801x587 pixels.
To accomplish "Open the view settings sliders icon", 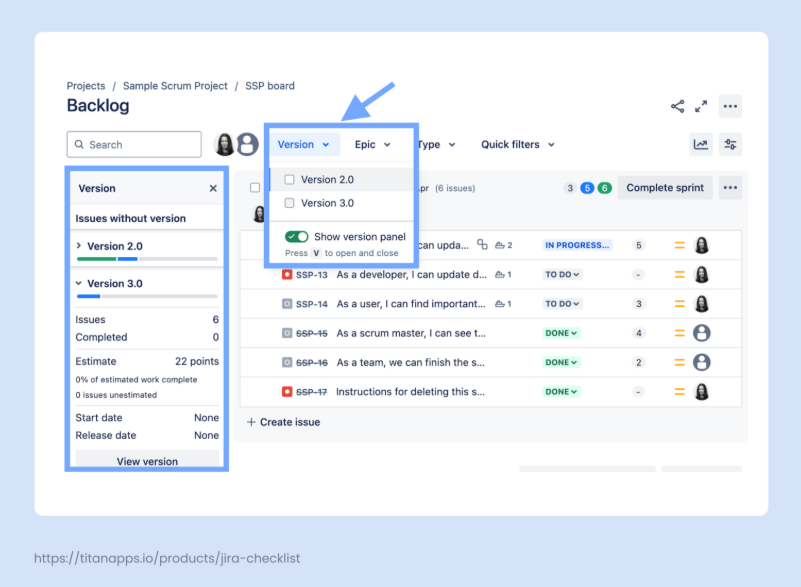I will pos(730,145).
